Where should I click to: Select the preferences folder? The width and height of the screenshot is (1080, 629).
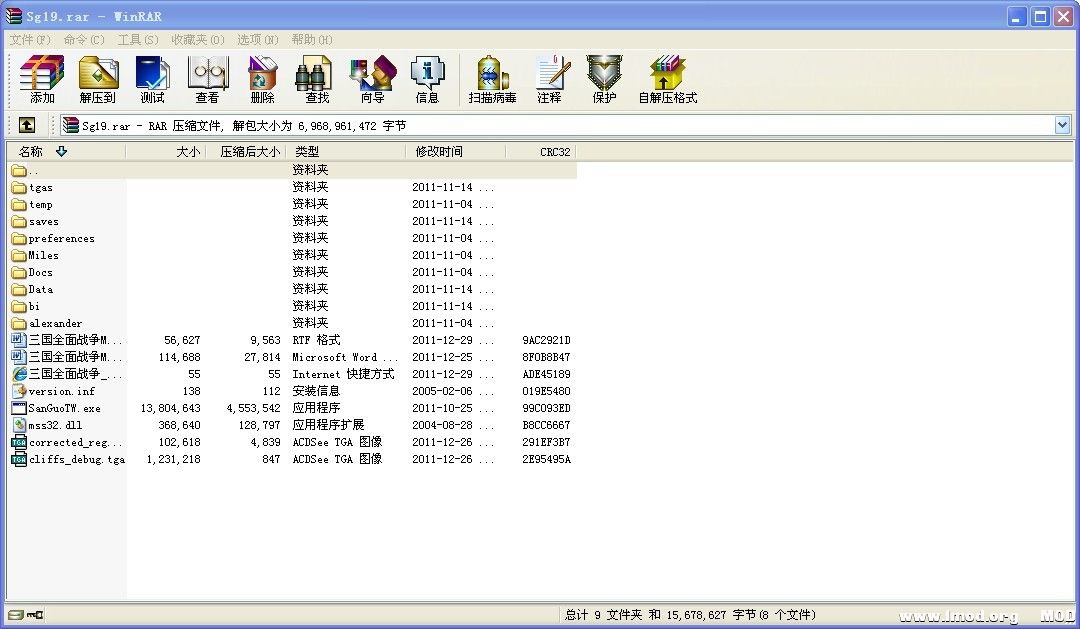(61, 239)
